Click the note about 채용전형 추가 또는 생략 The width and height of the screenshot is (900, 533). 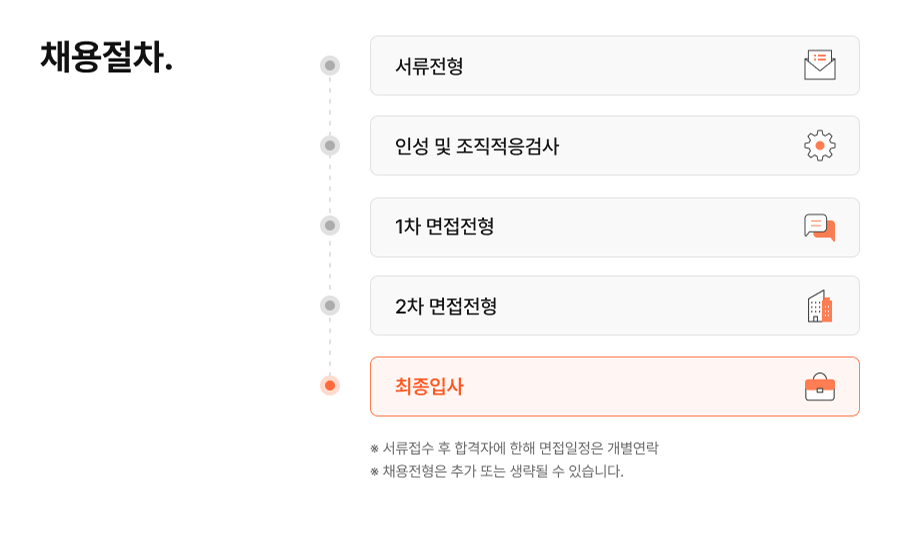[496, 471]
